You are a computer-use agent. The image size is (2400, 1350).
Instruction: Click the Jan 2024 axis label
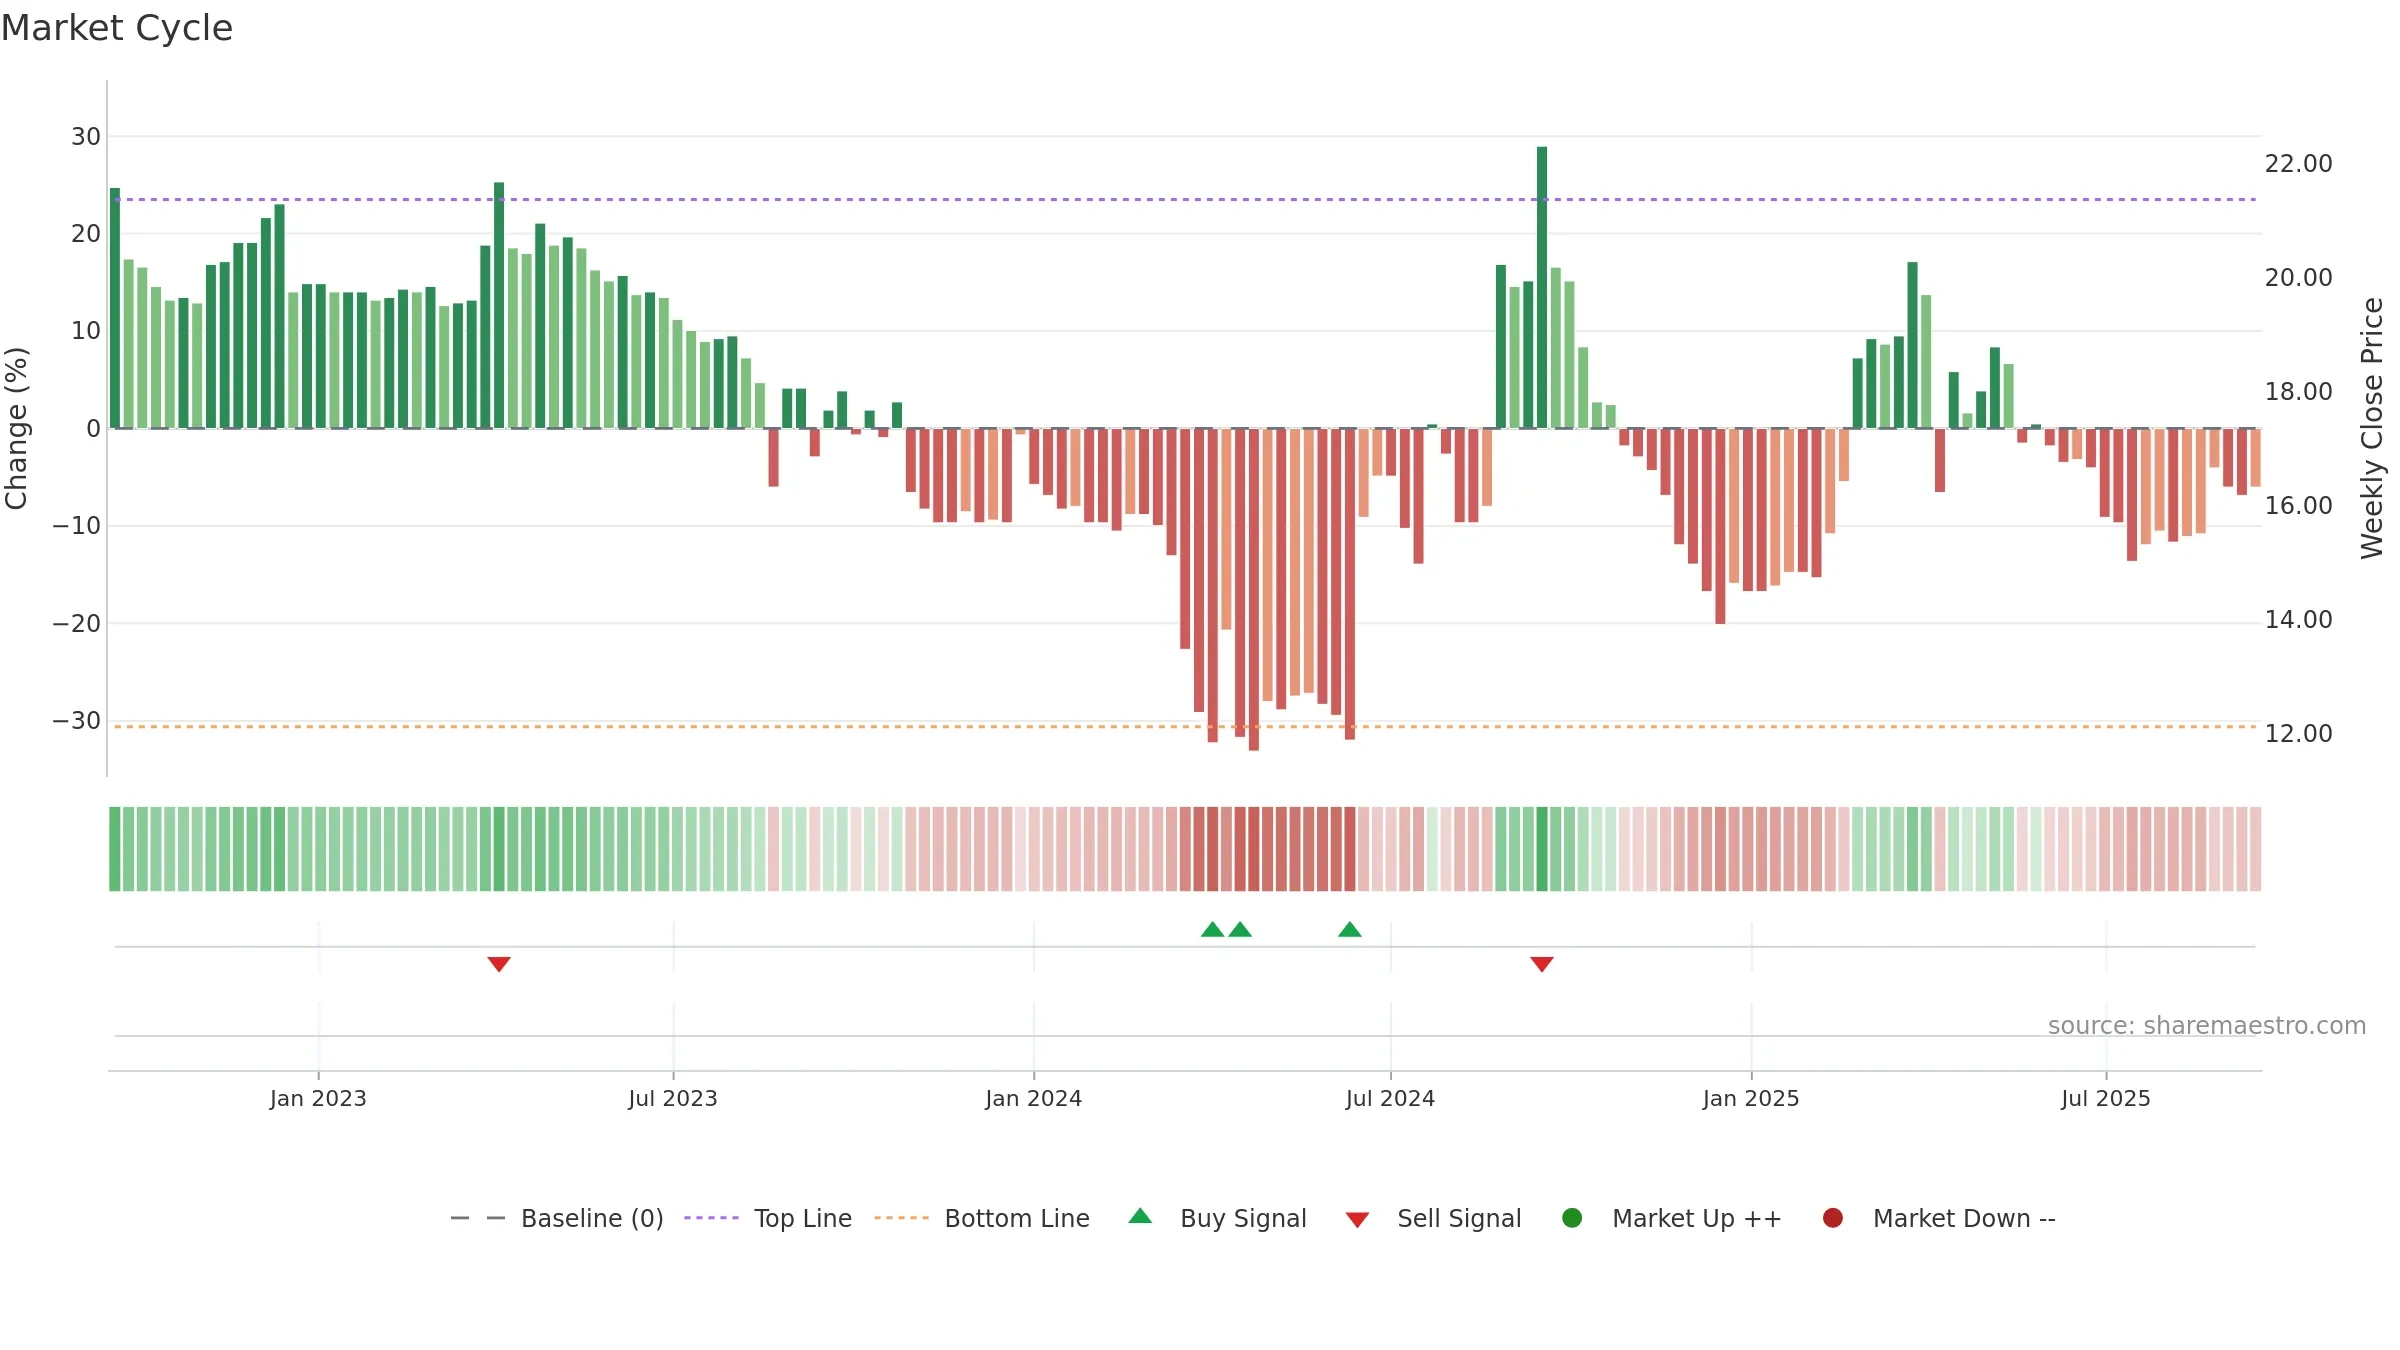point(1034,1099)
